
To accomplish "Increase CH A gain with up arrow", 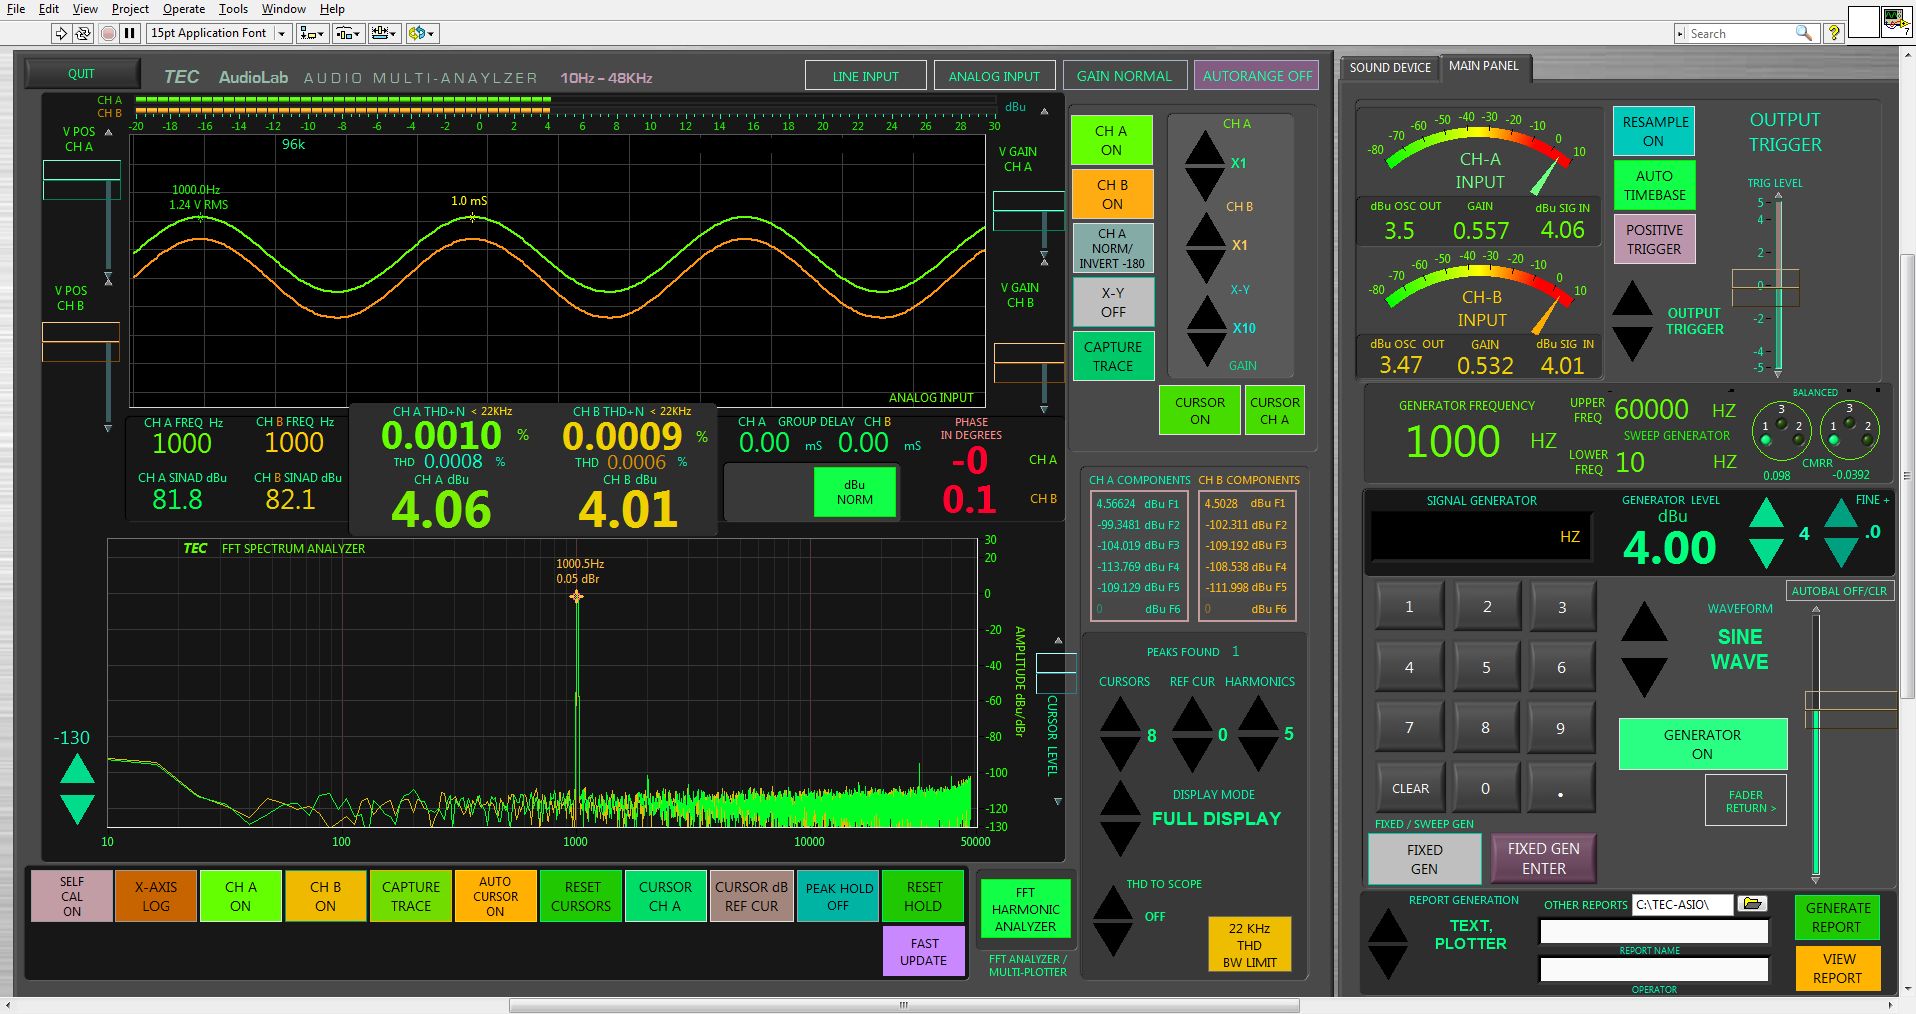I will click(x=1204, y=148).
